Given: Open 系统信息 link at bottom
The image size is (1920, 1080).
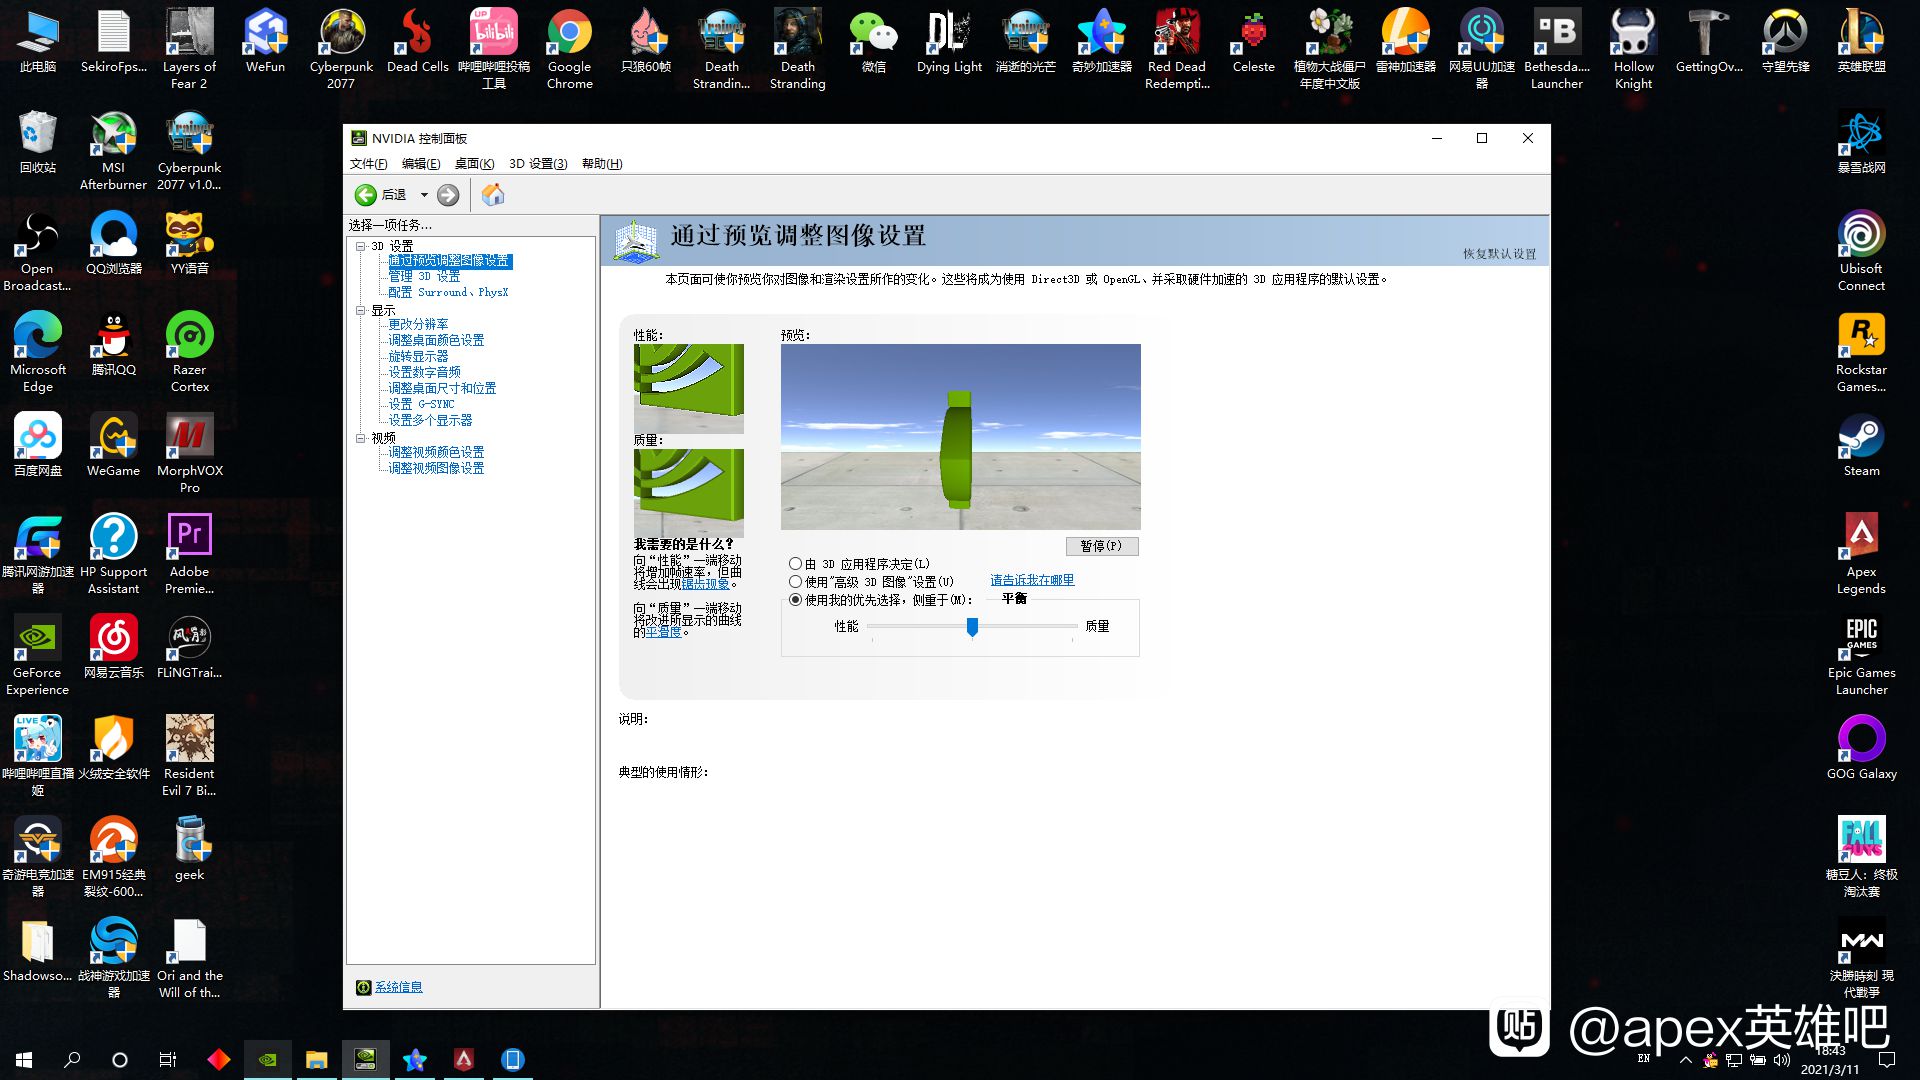Looking at the screenshot, I should click(x=398, y=987).
